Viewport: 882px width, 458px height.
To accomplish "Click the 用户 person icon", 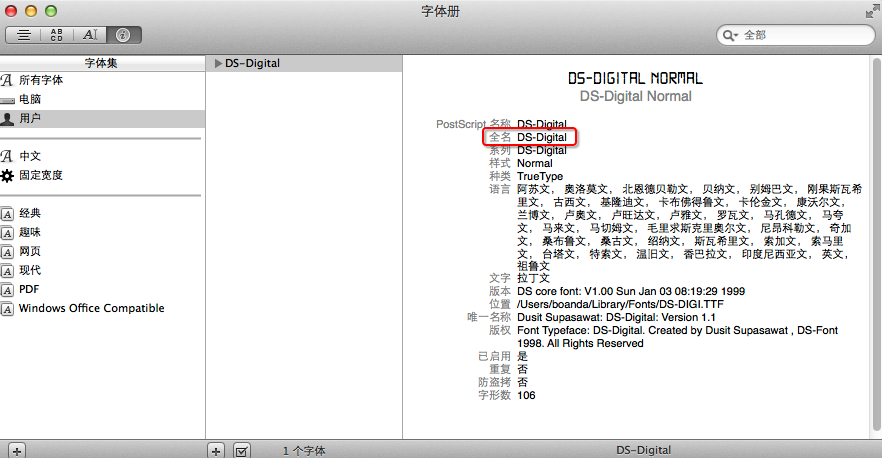I will click(7, 119).
